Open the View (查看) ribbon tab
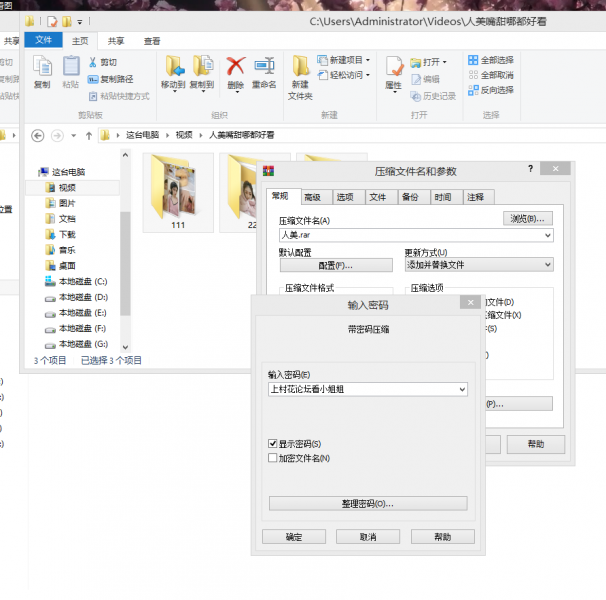Viewport: 606px width, 600px height. click(x=152, y=41)
